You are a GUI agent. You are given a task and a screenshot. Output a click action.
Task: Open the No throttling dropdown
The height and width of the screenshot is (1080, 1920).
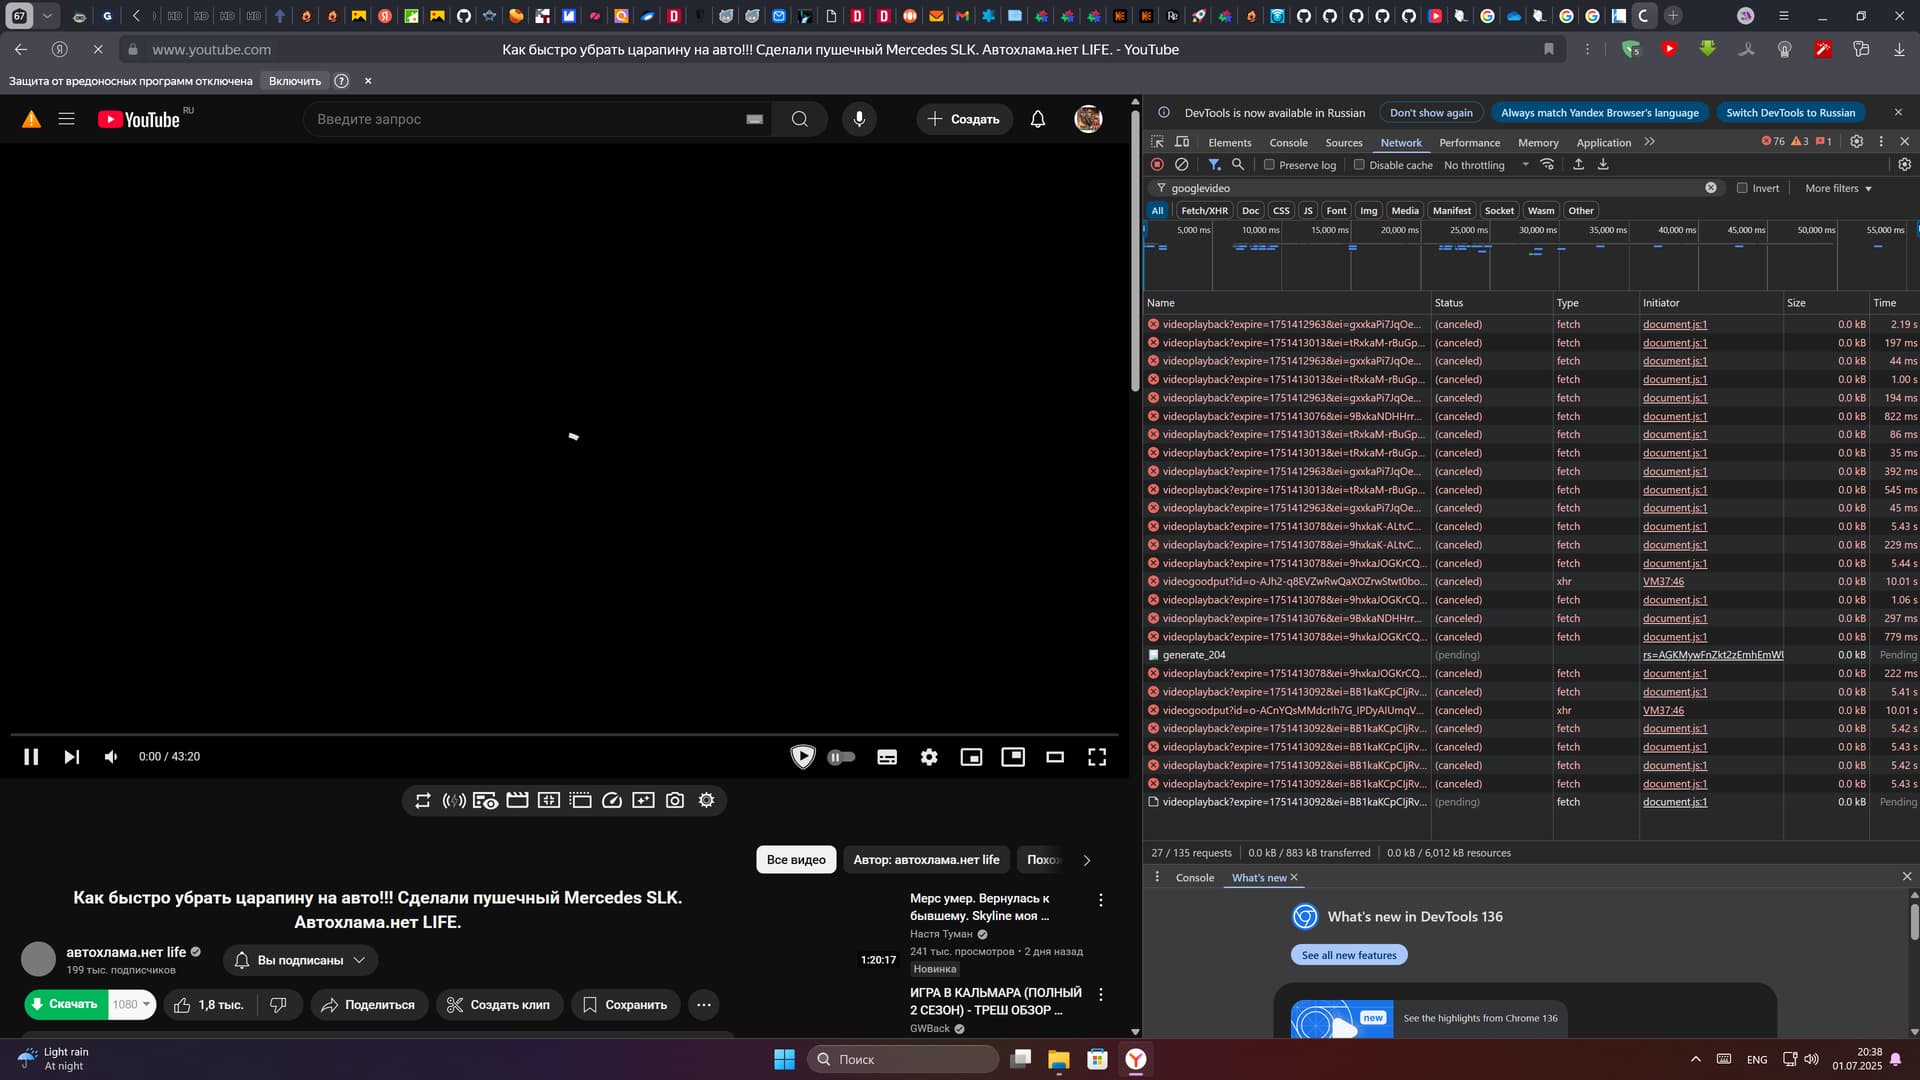(x=1486, y=165)
